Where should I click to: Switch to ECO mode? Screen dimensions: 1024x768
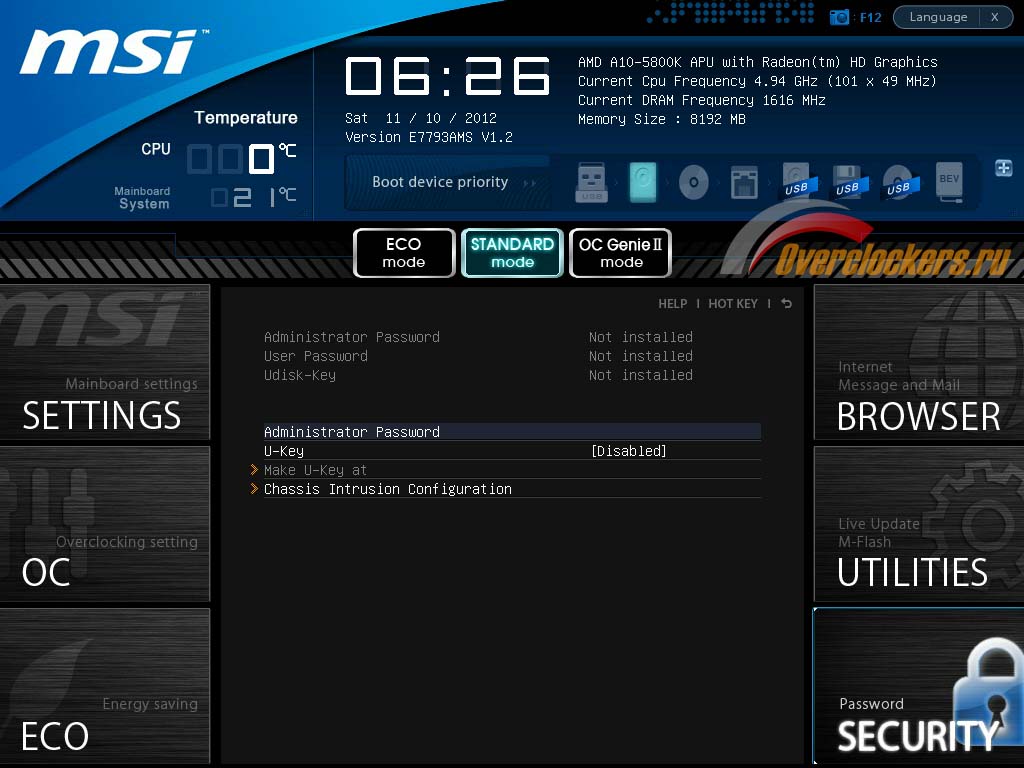coord(404,253)
